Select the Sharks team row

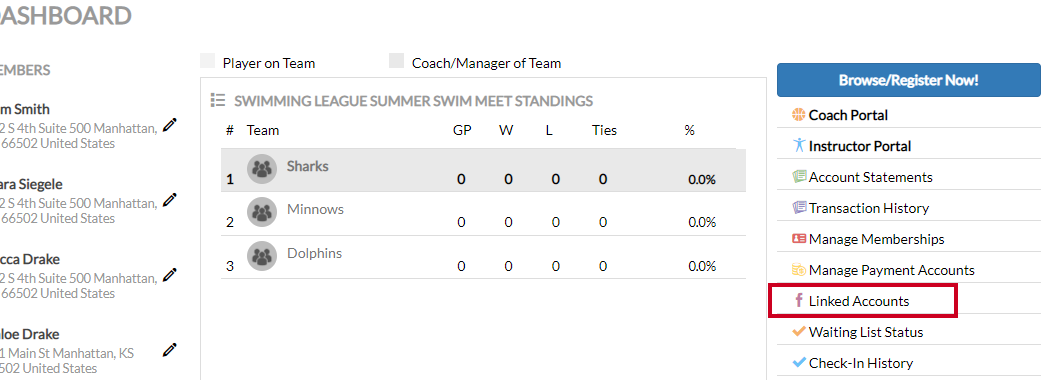pos(483,170)
